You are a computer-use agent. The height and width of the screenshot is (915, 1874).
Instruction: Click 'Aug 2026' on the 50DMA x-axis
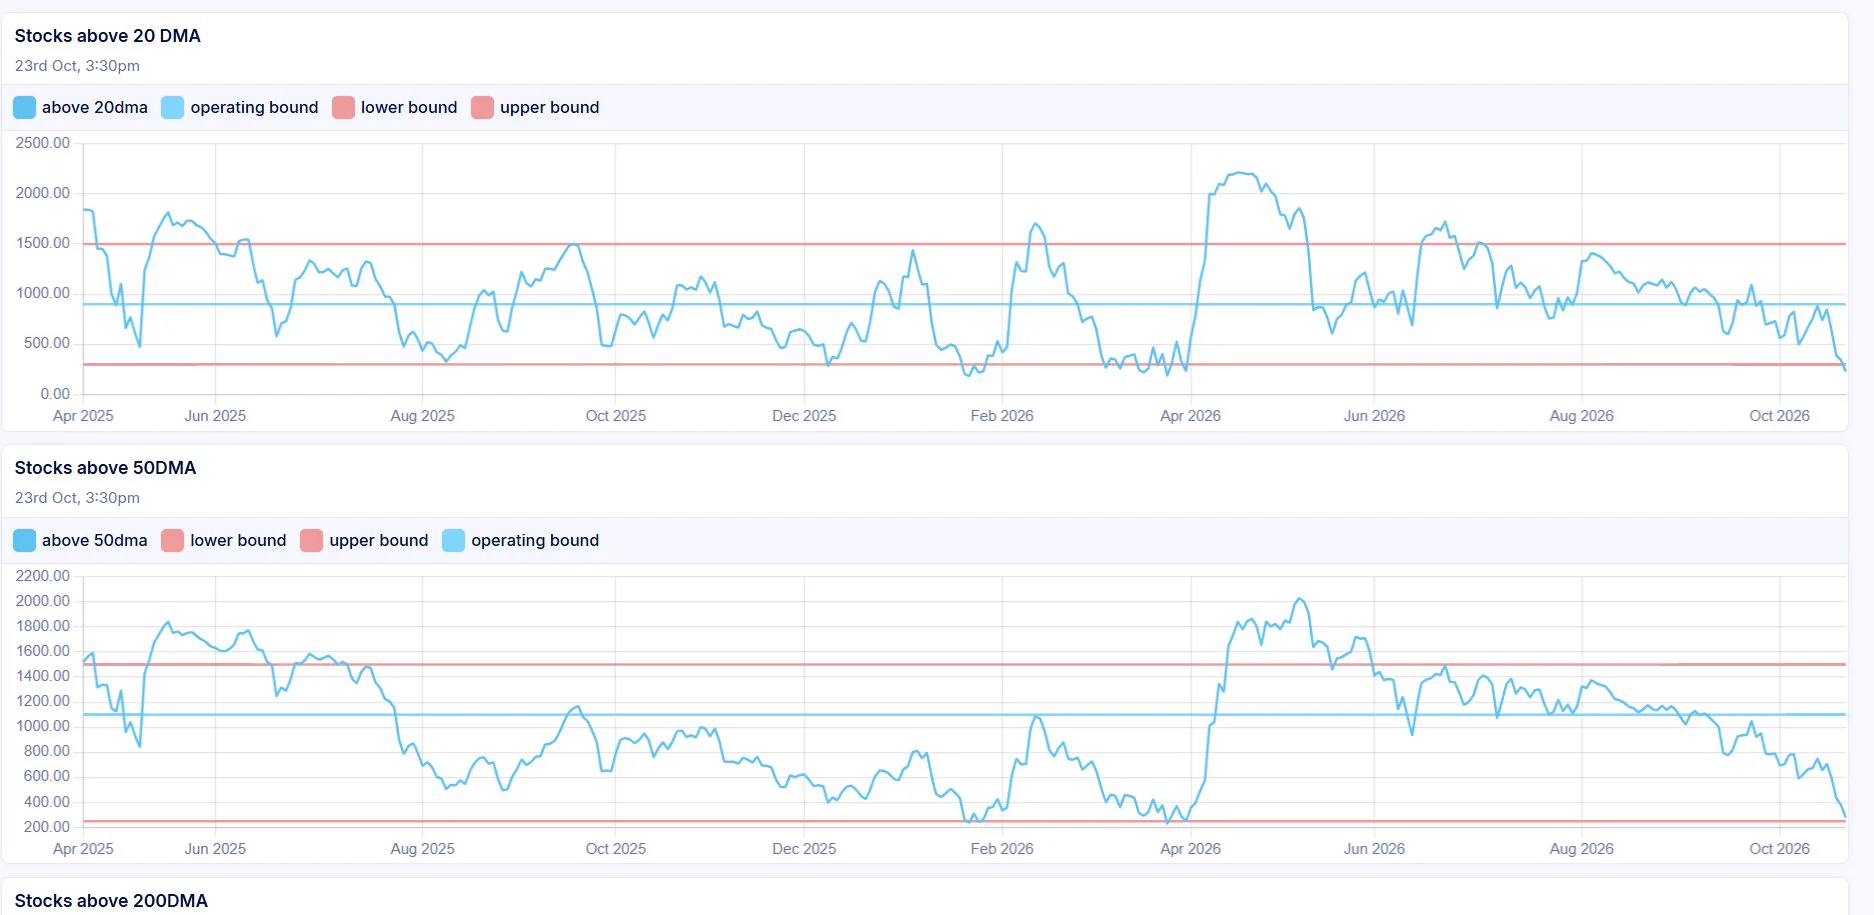(x=1581, y=849)
